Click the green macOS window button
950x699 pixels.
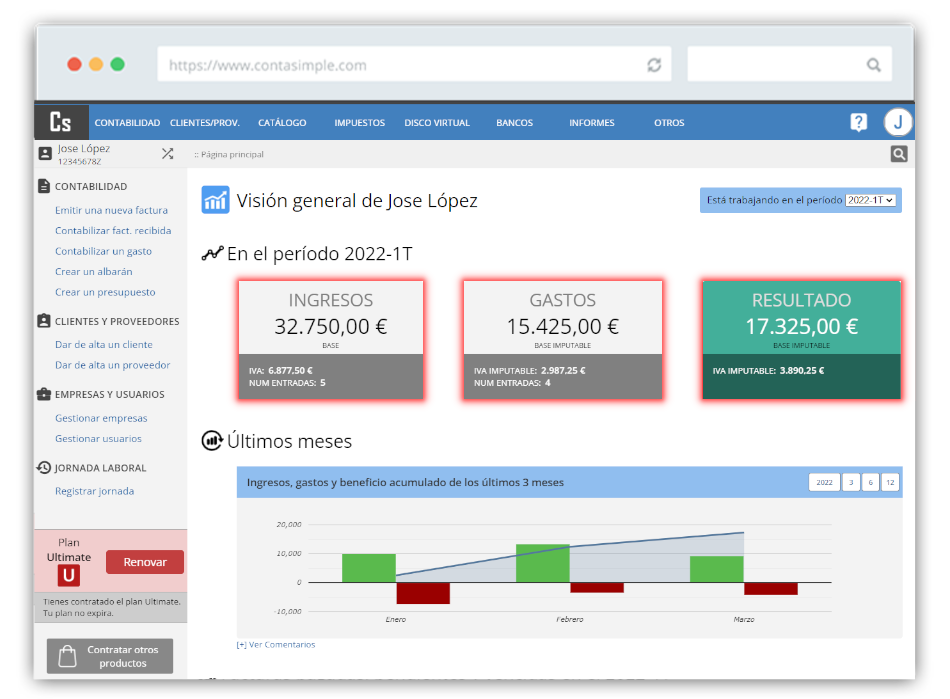pos(118,64)
